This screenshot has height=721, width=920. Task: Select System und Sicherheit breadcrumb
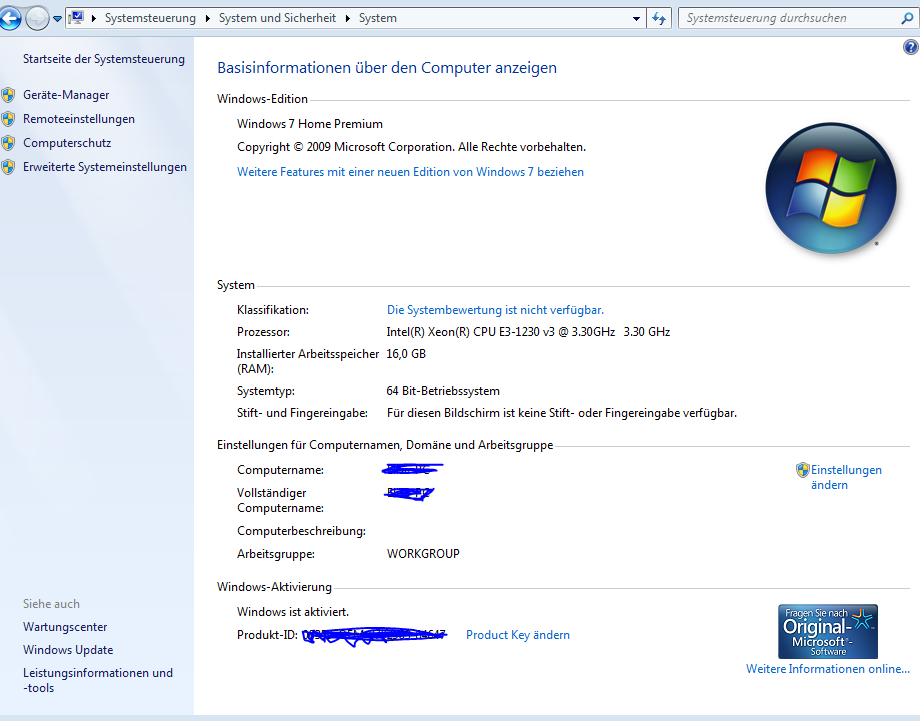coord(277,18)
